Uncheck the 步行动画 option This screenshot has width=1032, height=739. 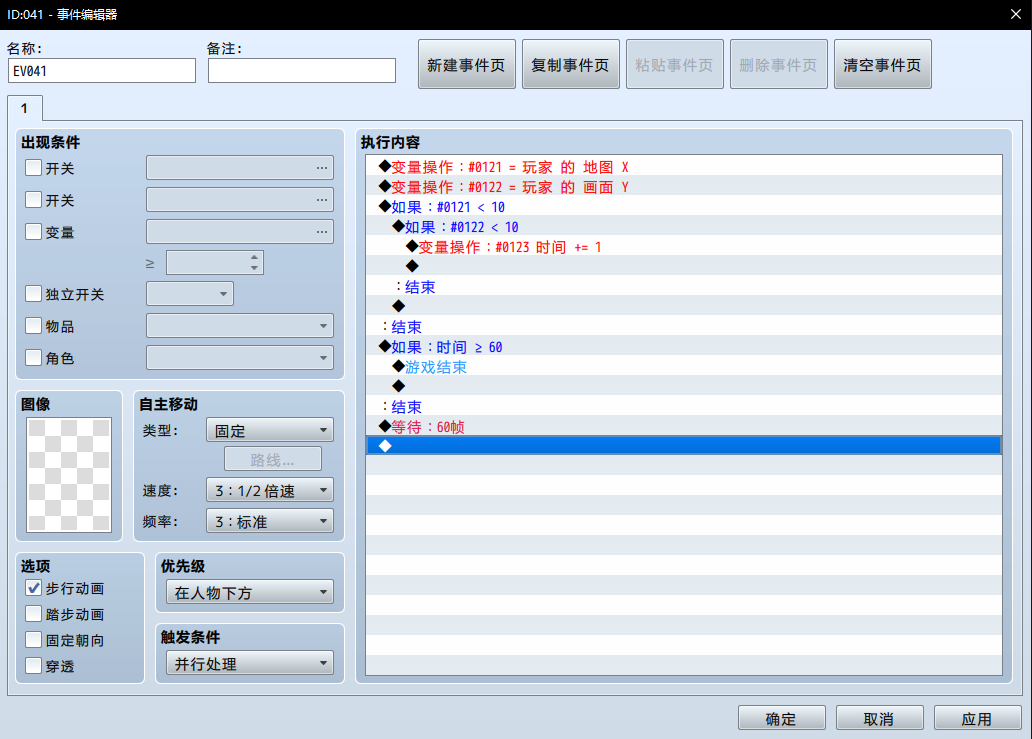point(34,588)
